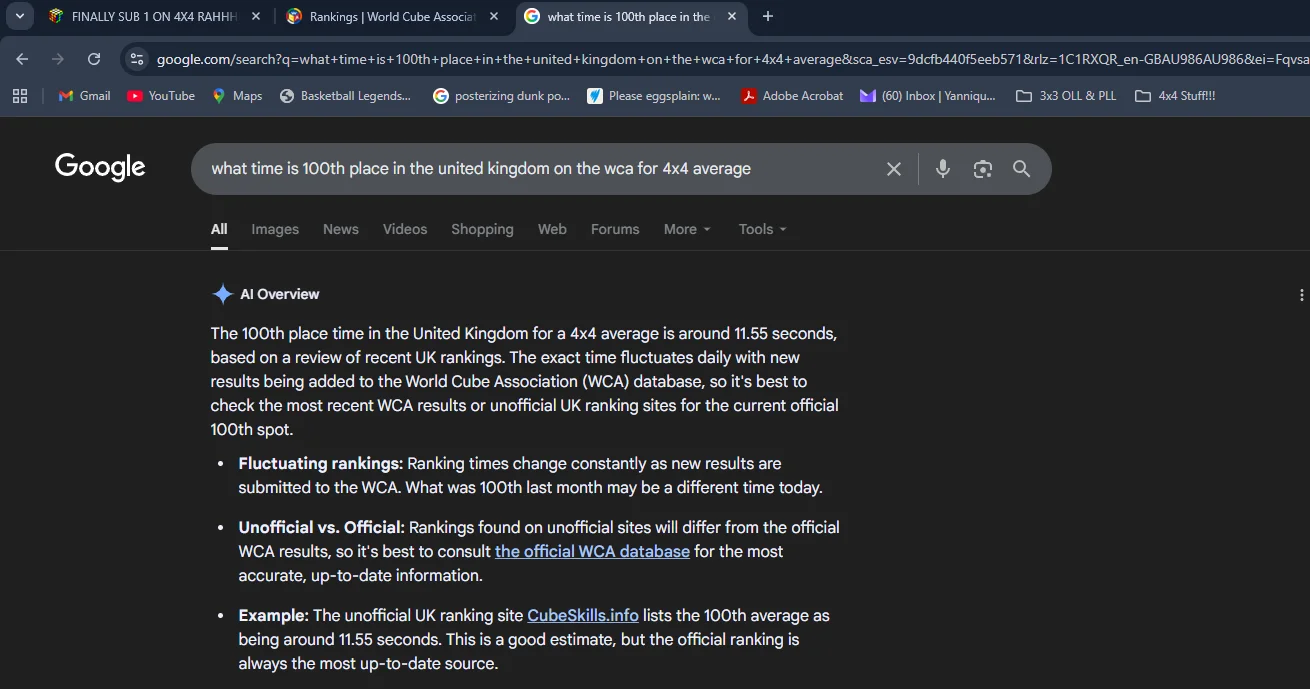
Task: Go back to the previous page
Action: pyautogui.click(x=22, y=59)
